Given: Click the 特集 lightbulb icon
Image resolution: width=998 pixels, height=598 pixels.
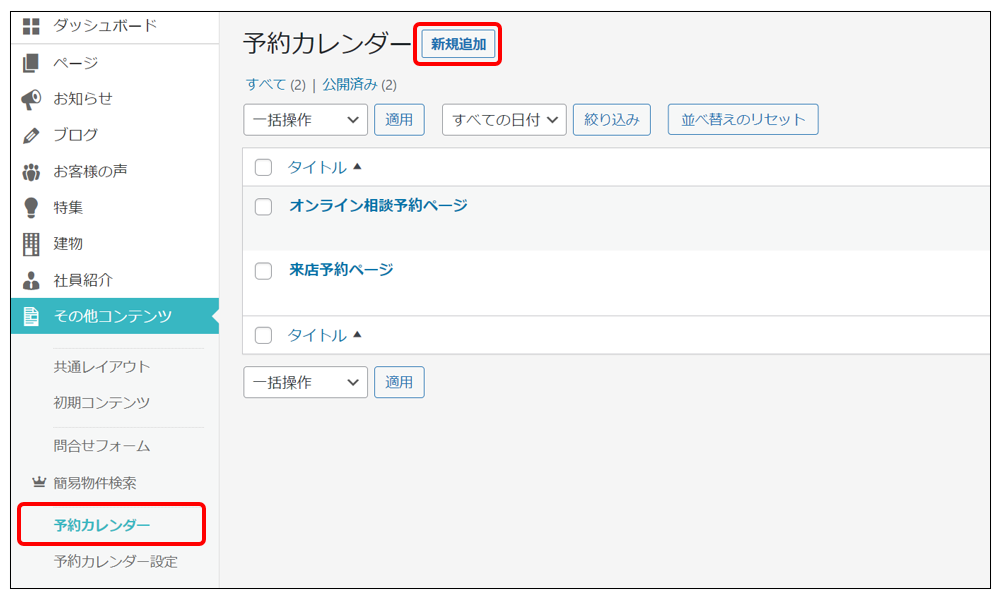Looking at the screenshot, I should pyautogui.click(x=31, y=207).
